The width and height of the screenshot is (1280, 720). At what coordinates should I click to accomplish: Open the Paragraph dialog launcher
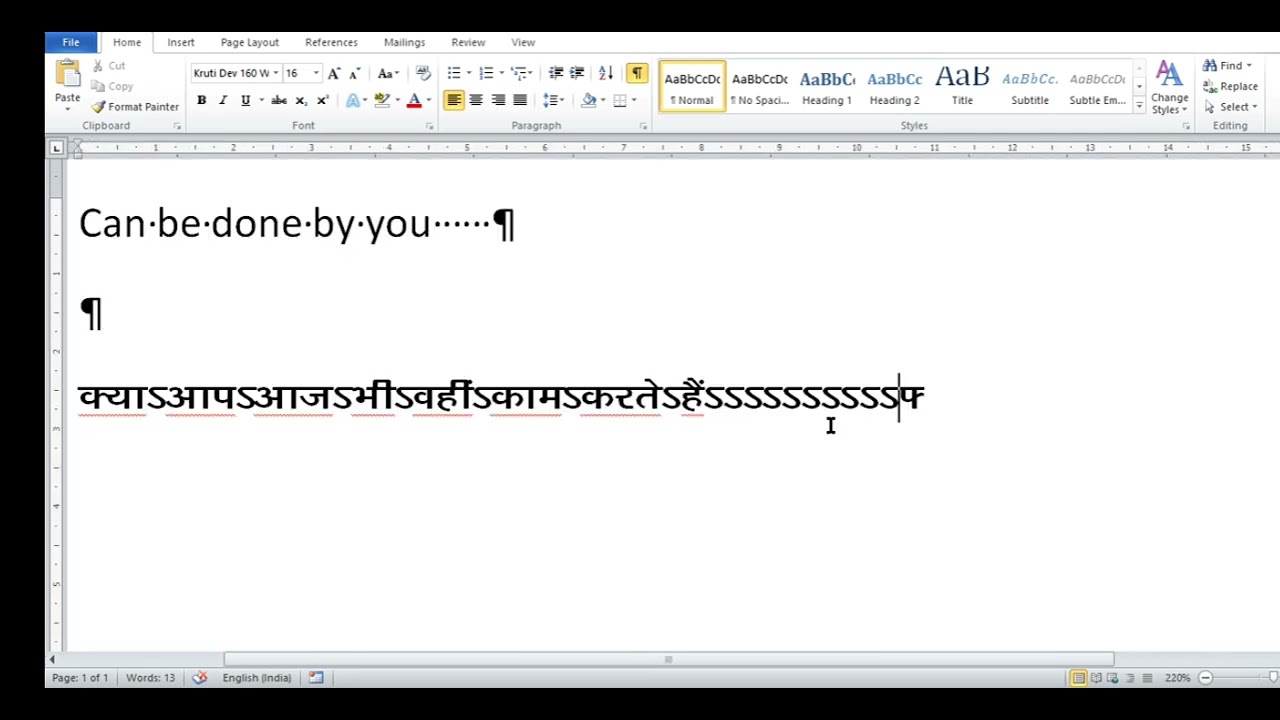click(x=642, y=126)
